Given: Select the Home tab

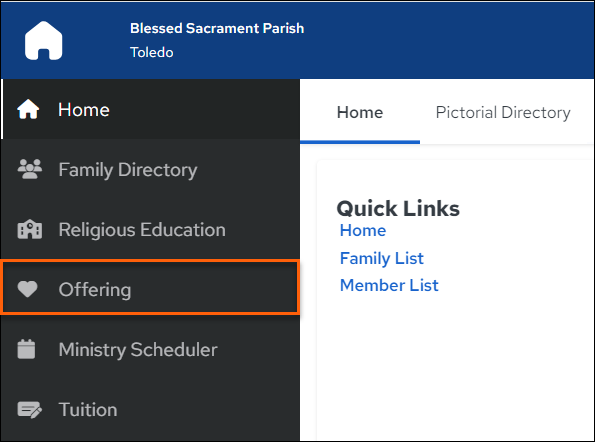Looking at the screenshot, I should 360,112.
